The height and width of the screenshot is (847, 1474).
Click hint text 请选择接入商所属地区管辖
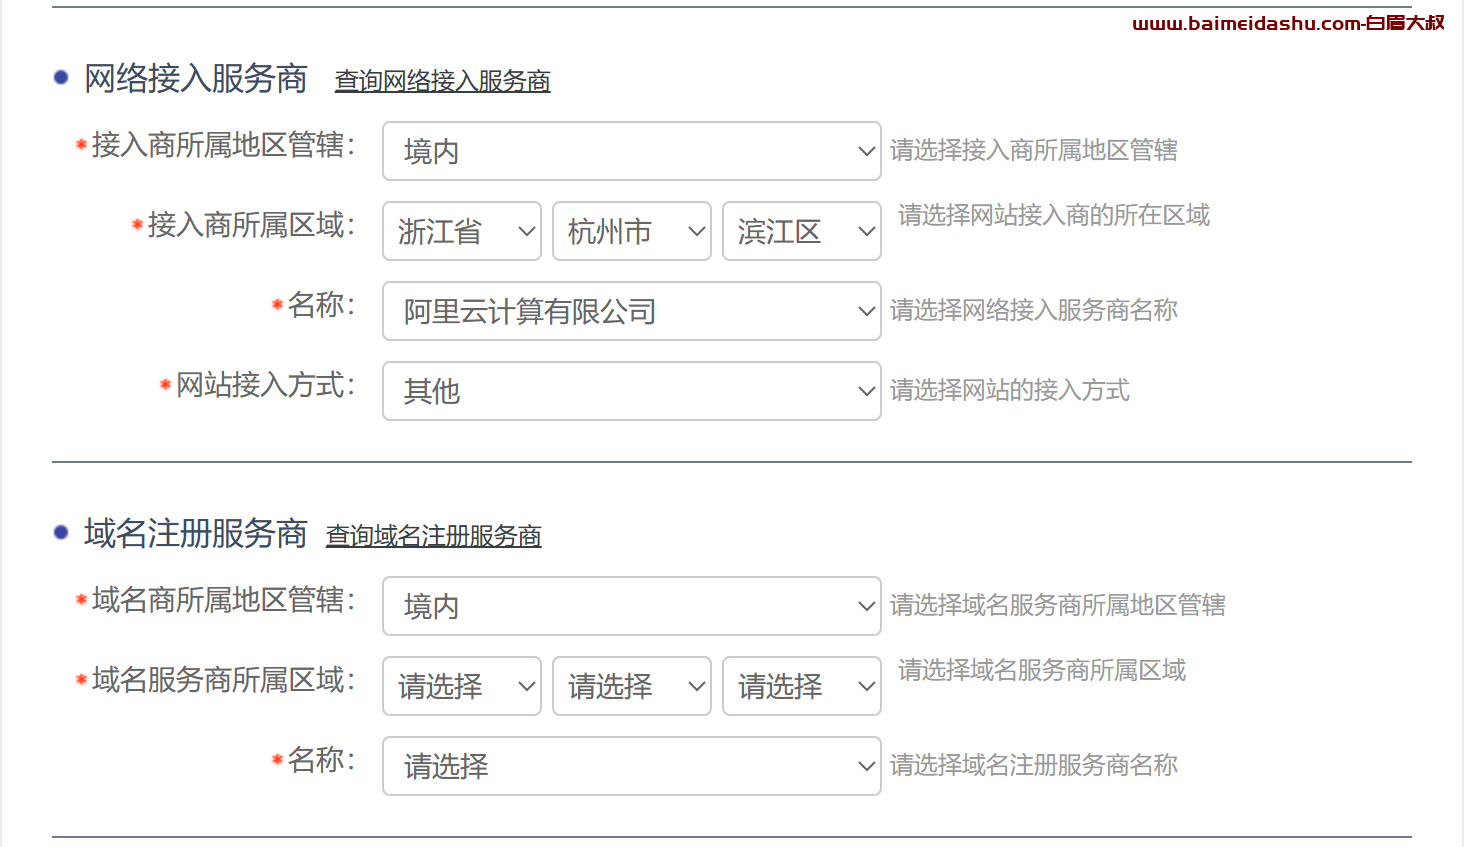pyautogui.click(x=1034, y=150)
